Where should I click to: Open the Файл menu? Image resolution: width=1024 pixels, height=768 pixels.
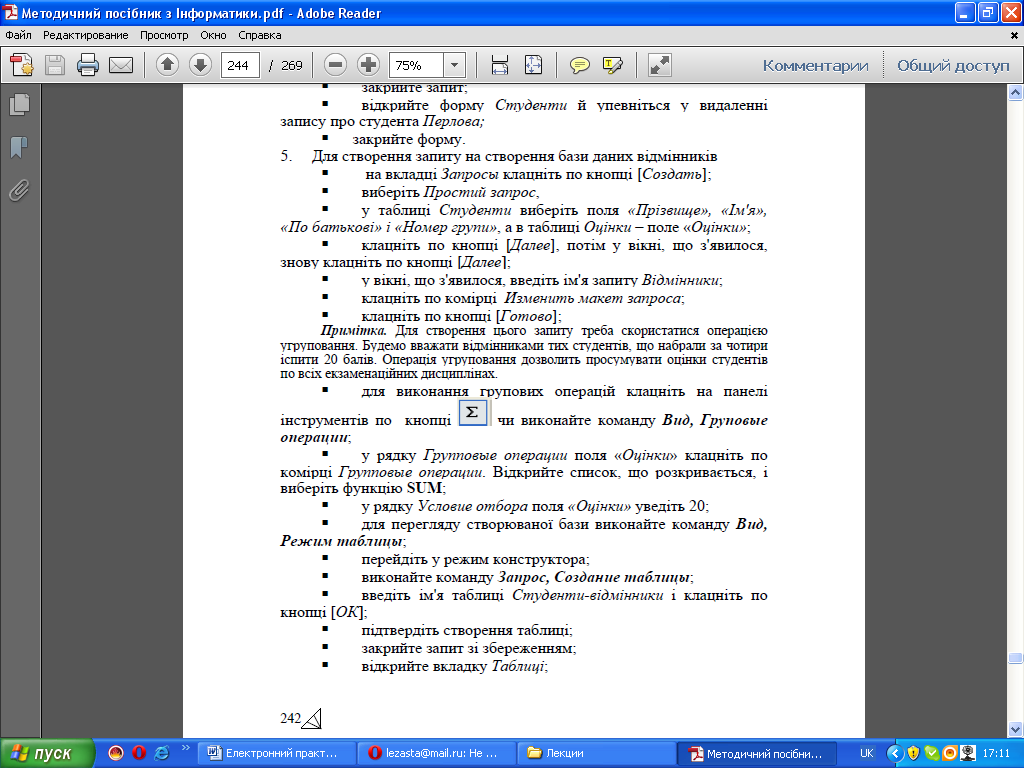19,35
